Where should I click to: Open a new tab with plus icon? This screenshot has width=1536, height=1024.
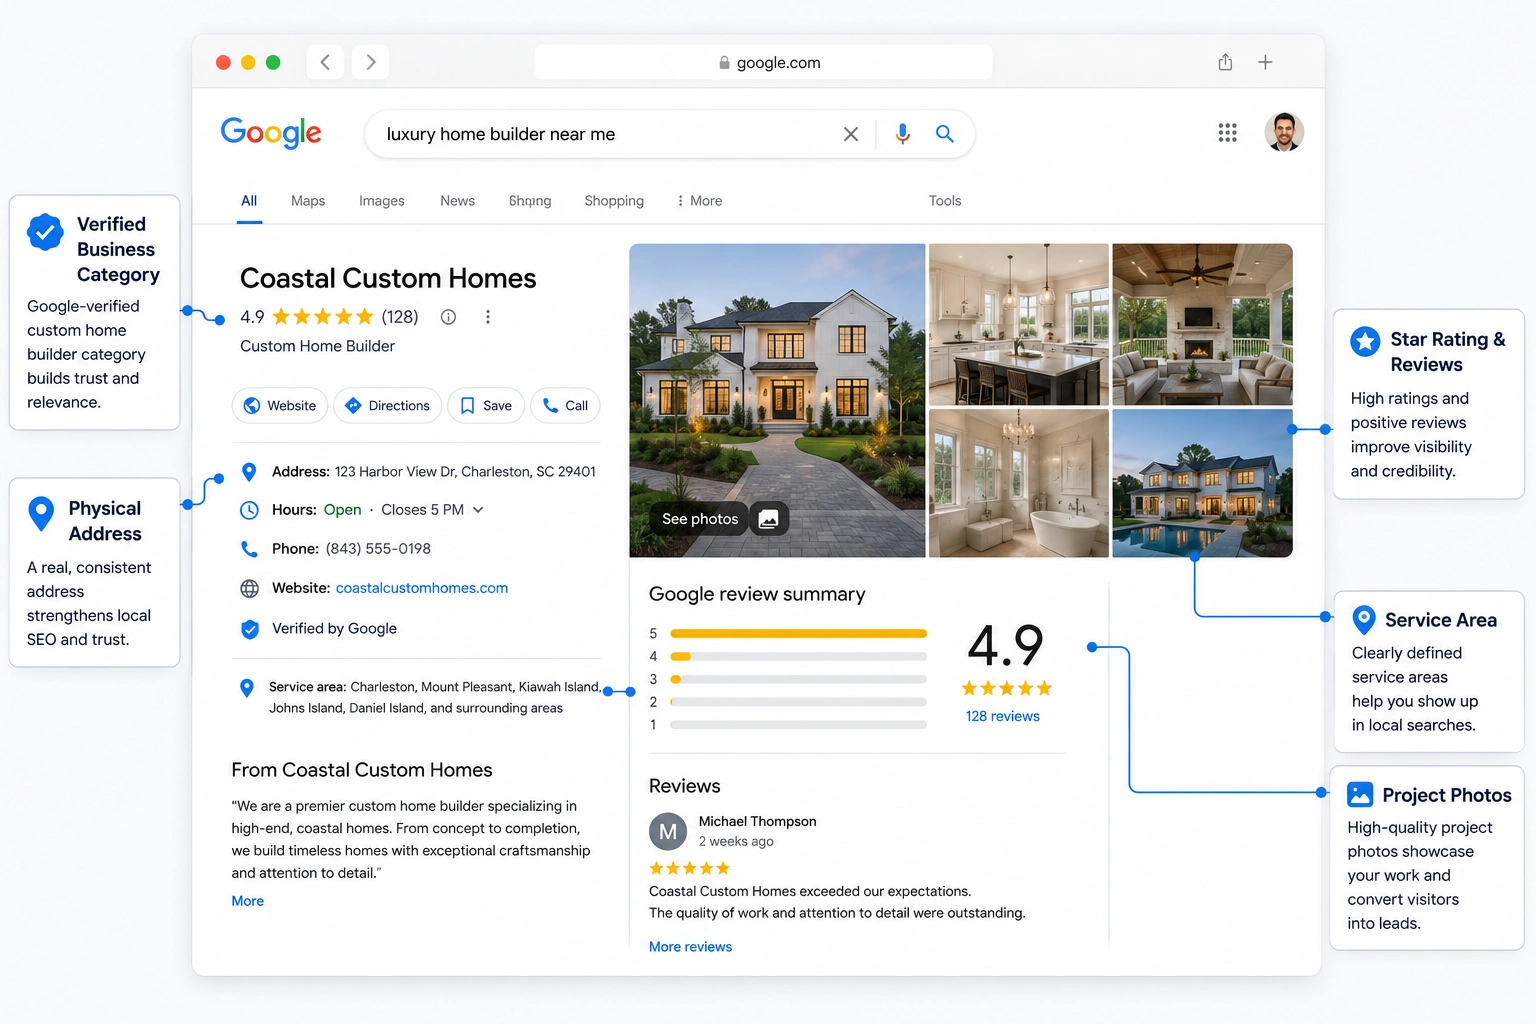[x=1265, y=62]
